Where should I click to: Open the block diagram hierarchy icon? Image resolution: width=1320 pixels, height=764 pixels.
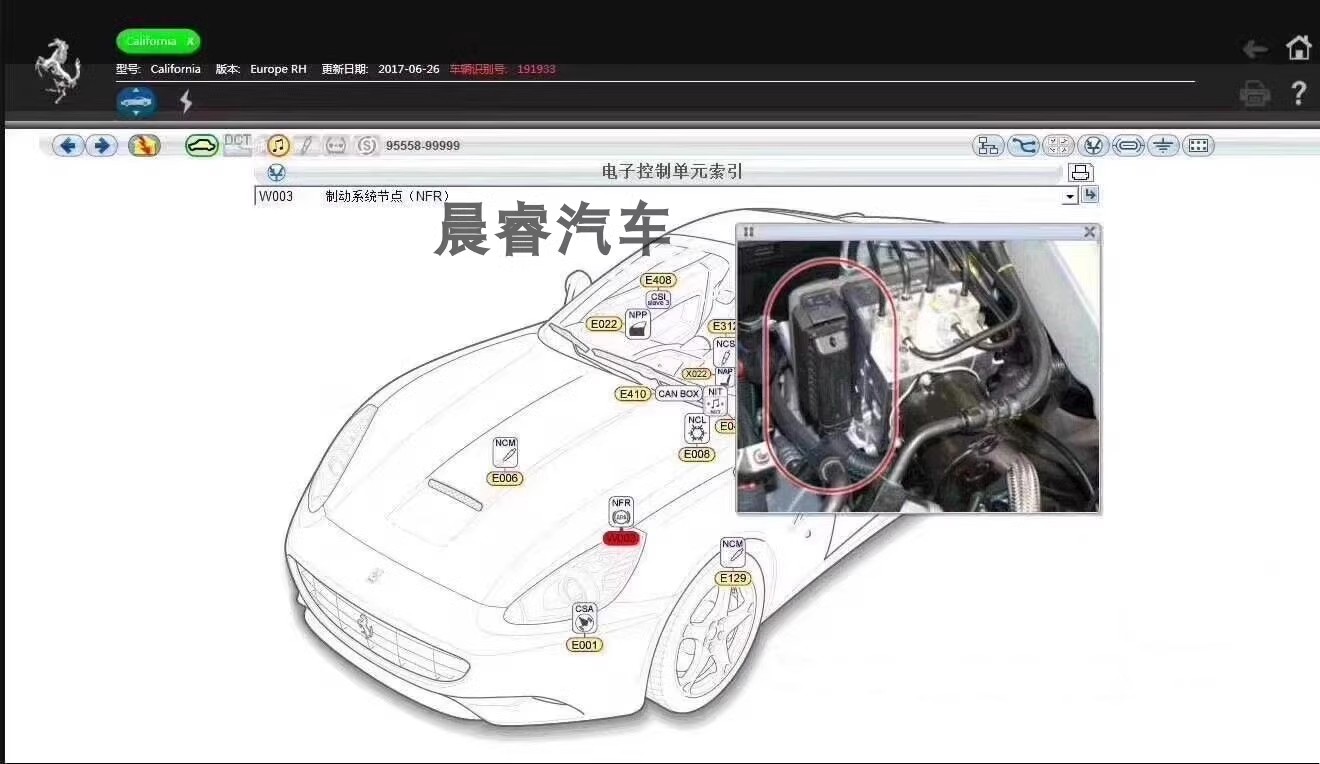click(x=988, y=146)
